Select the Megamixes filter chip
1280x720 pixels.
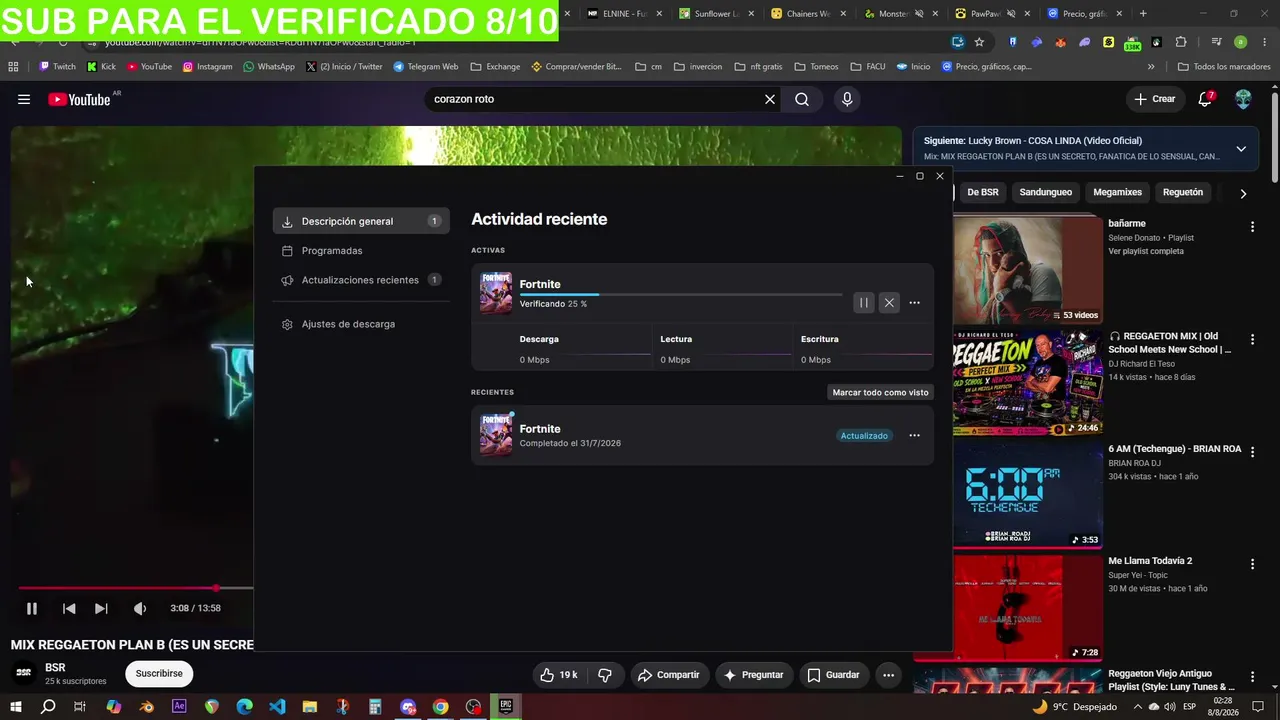[1117, 192]
